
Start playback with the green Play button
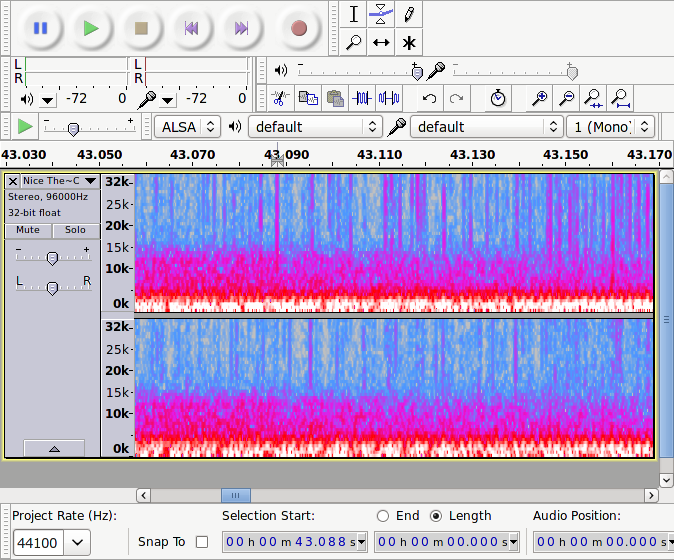[x=91, y=28]
